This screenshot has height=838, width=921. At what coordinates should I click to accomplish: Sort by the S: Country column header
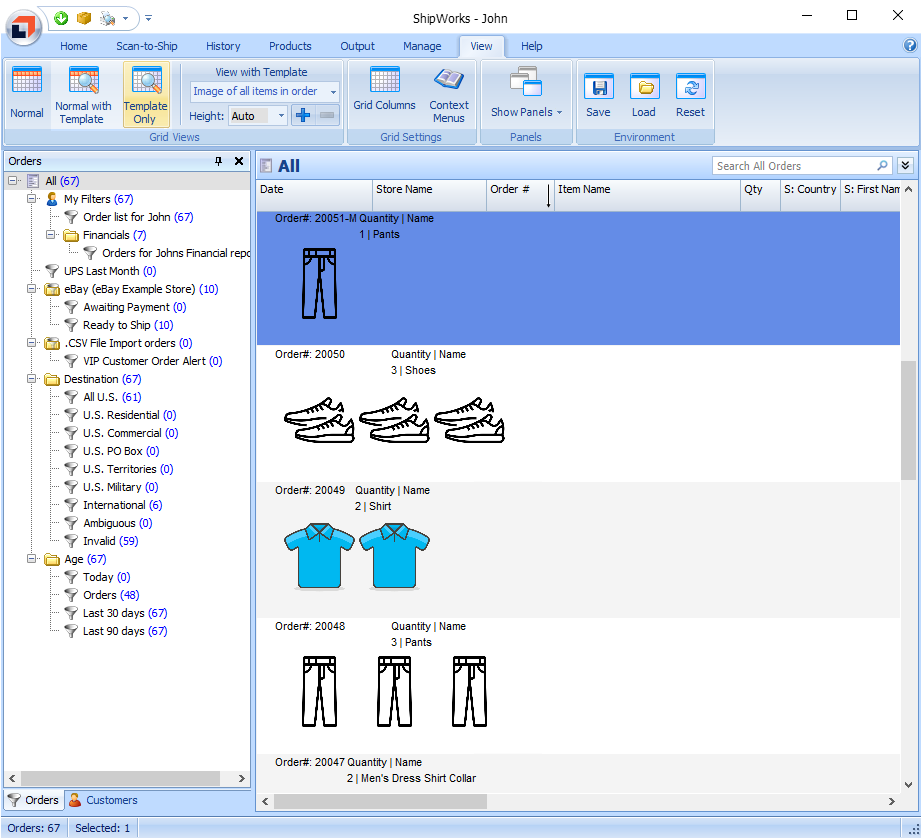(x=811, y=196)
